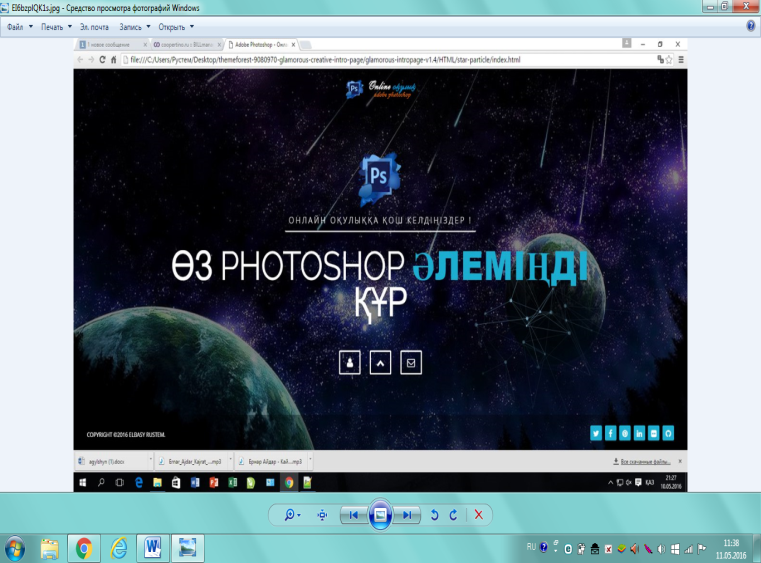The height and width of the screenshot is (563, 761).
Task: Launch Internet Explorer from the taskbar
Action: click(118, 549)
